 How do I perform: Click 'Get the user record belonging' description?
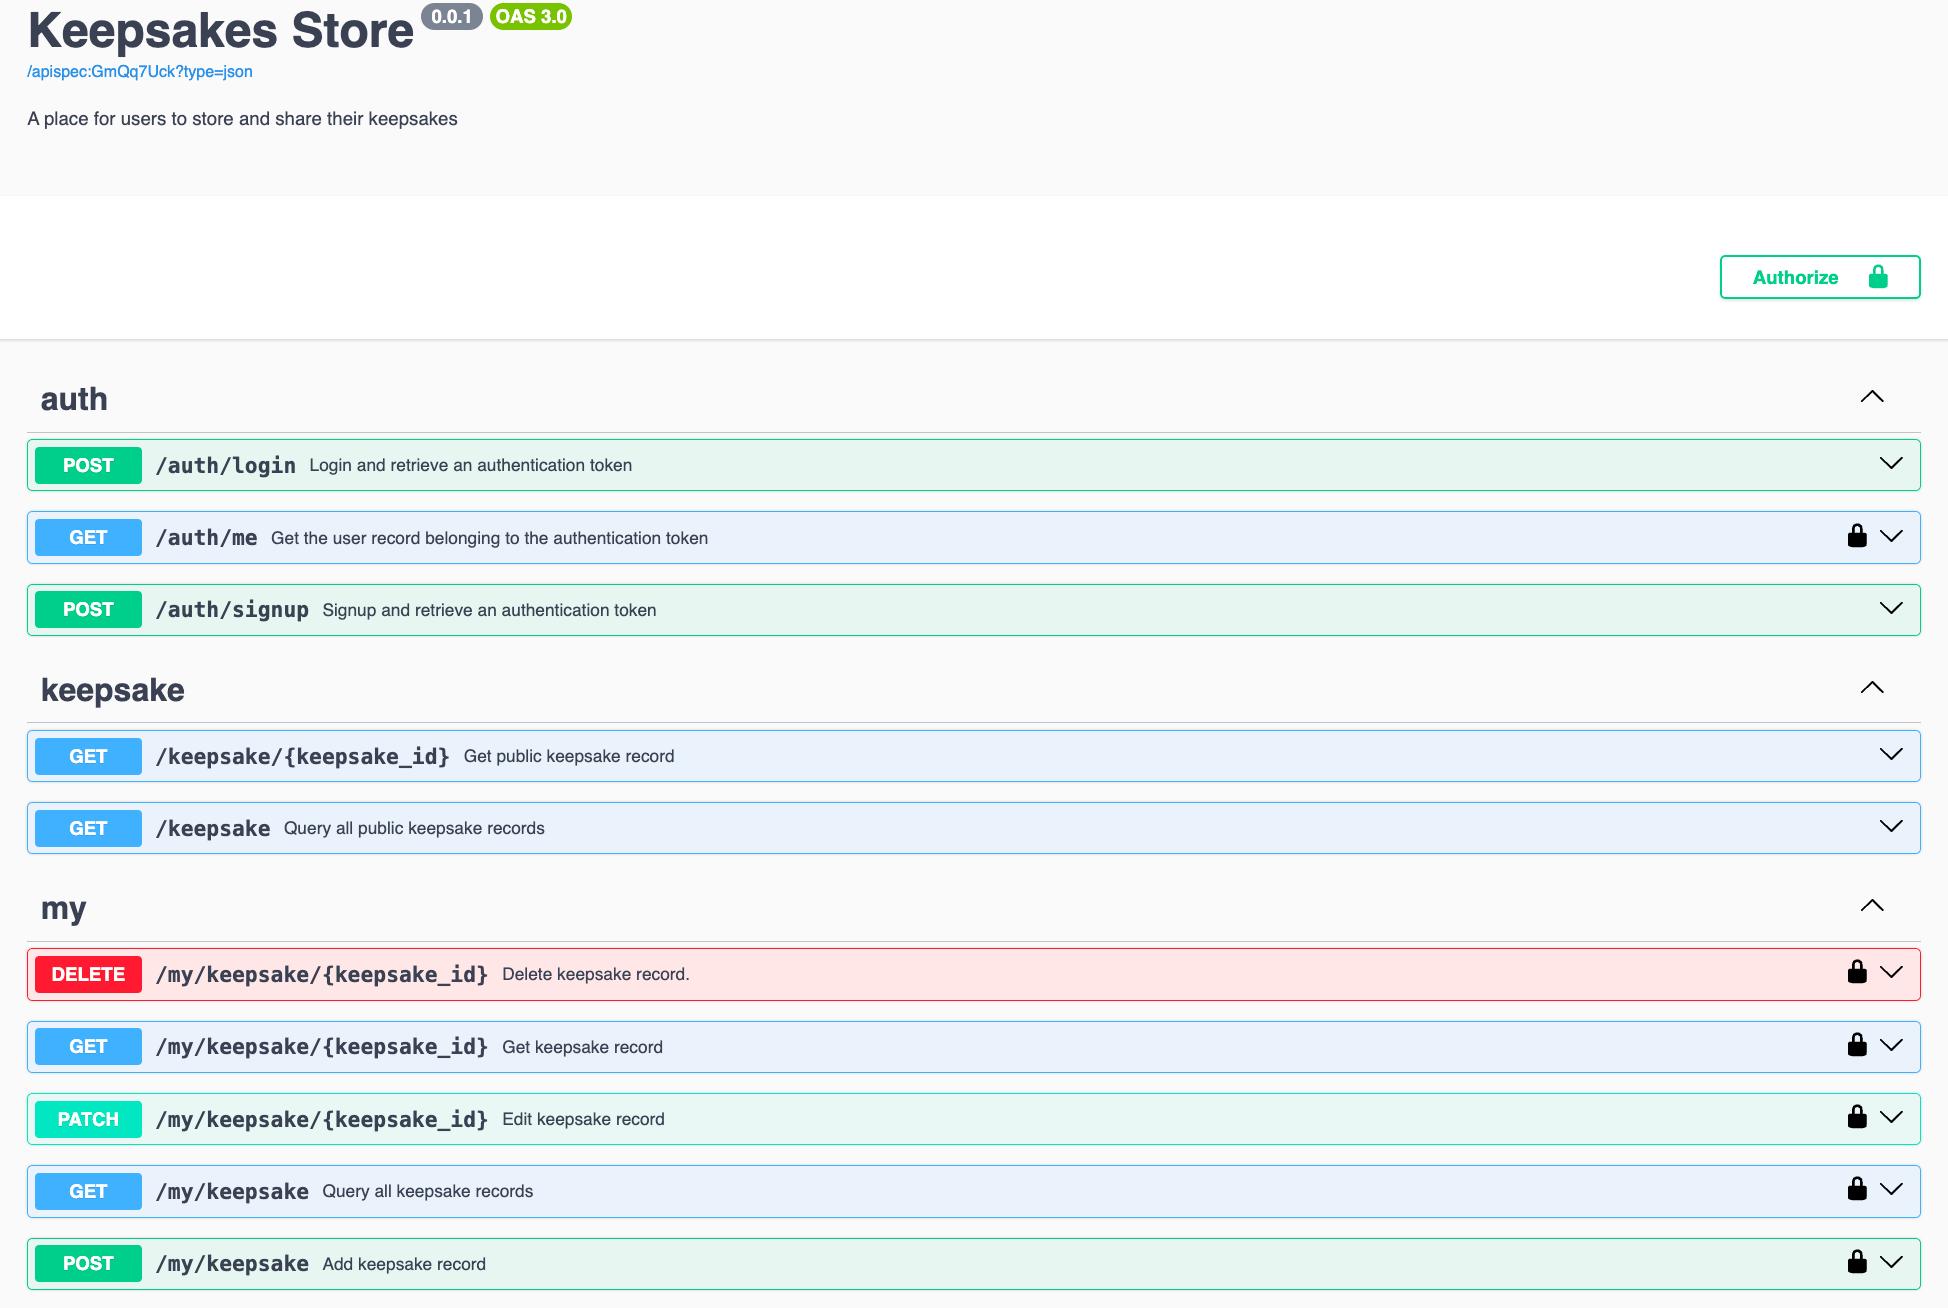(x=490, y=538)
